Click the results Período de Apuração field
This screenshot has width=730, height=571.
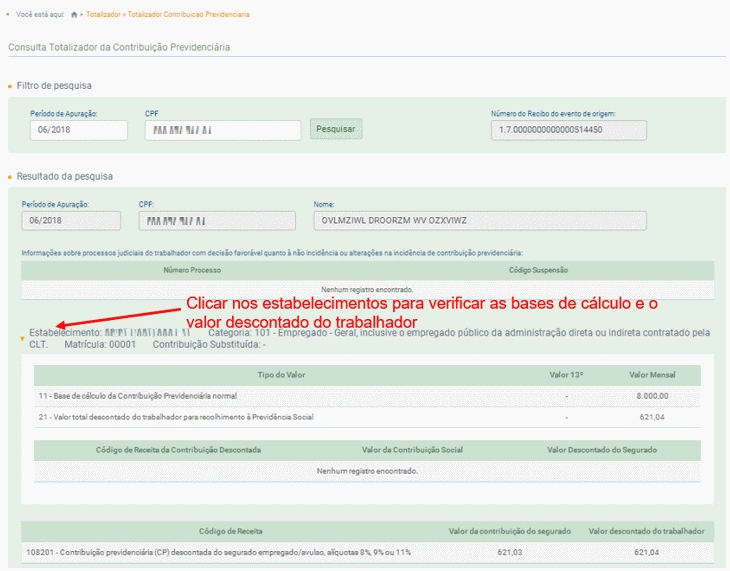tap(72, 221)
